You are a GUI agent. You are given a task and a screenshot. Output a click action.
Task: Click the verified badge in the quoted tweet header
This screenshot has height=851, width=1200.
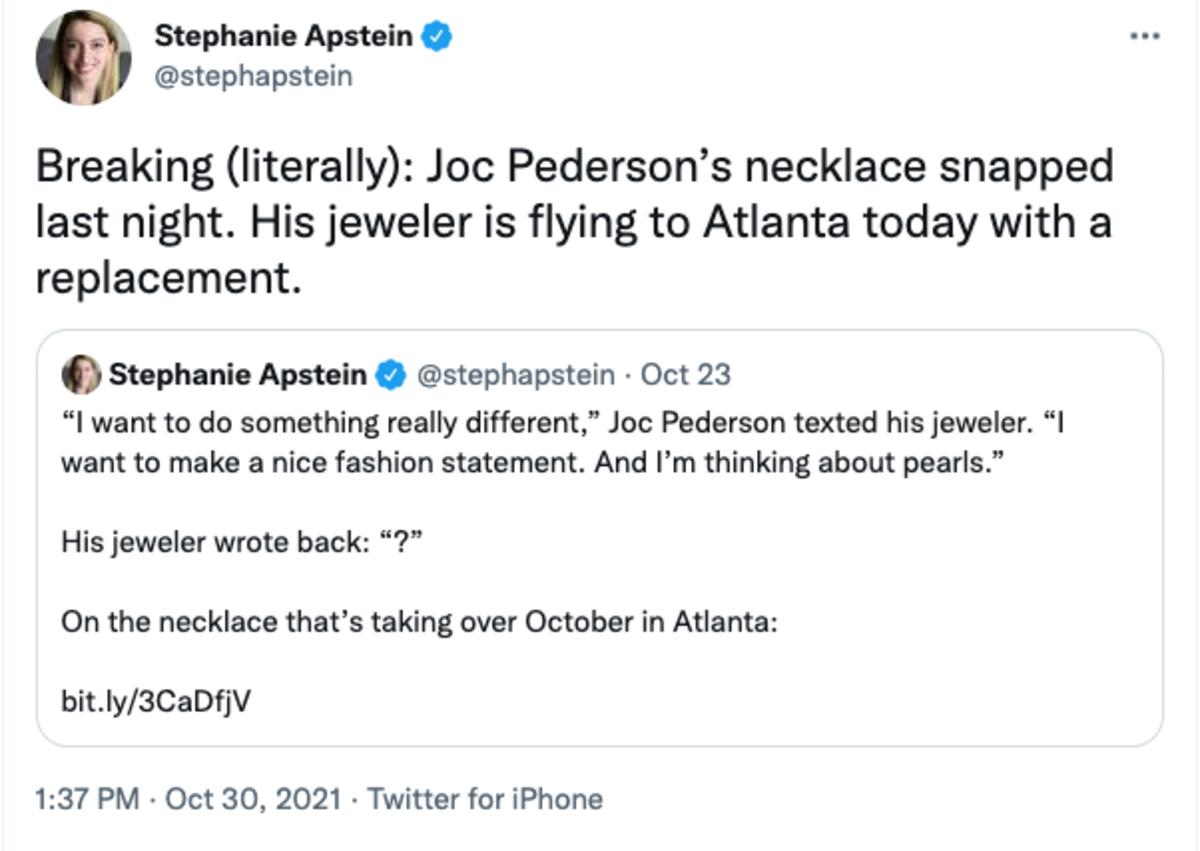[x=390, y=376]
